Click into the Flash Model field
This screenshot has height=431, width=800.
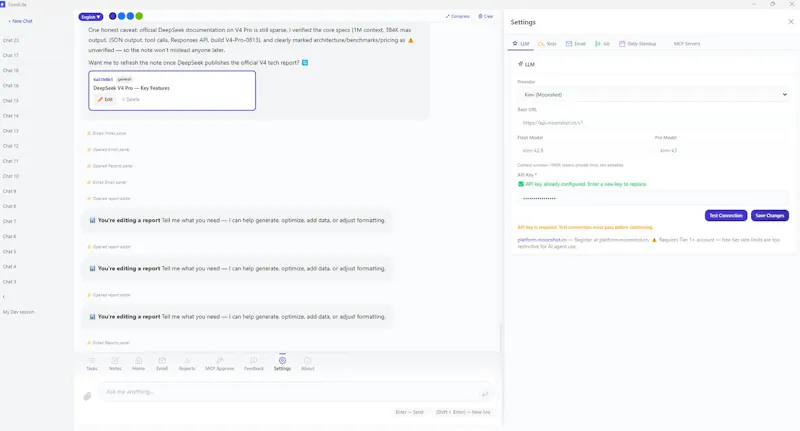pyautogui.click(x=583, y=150)
